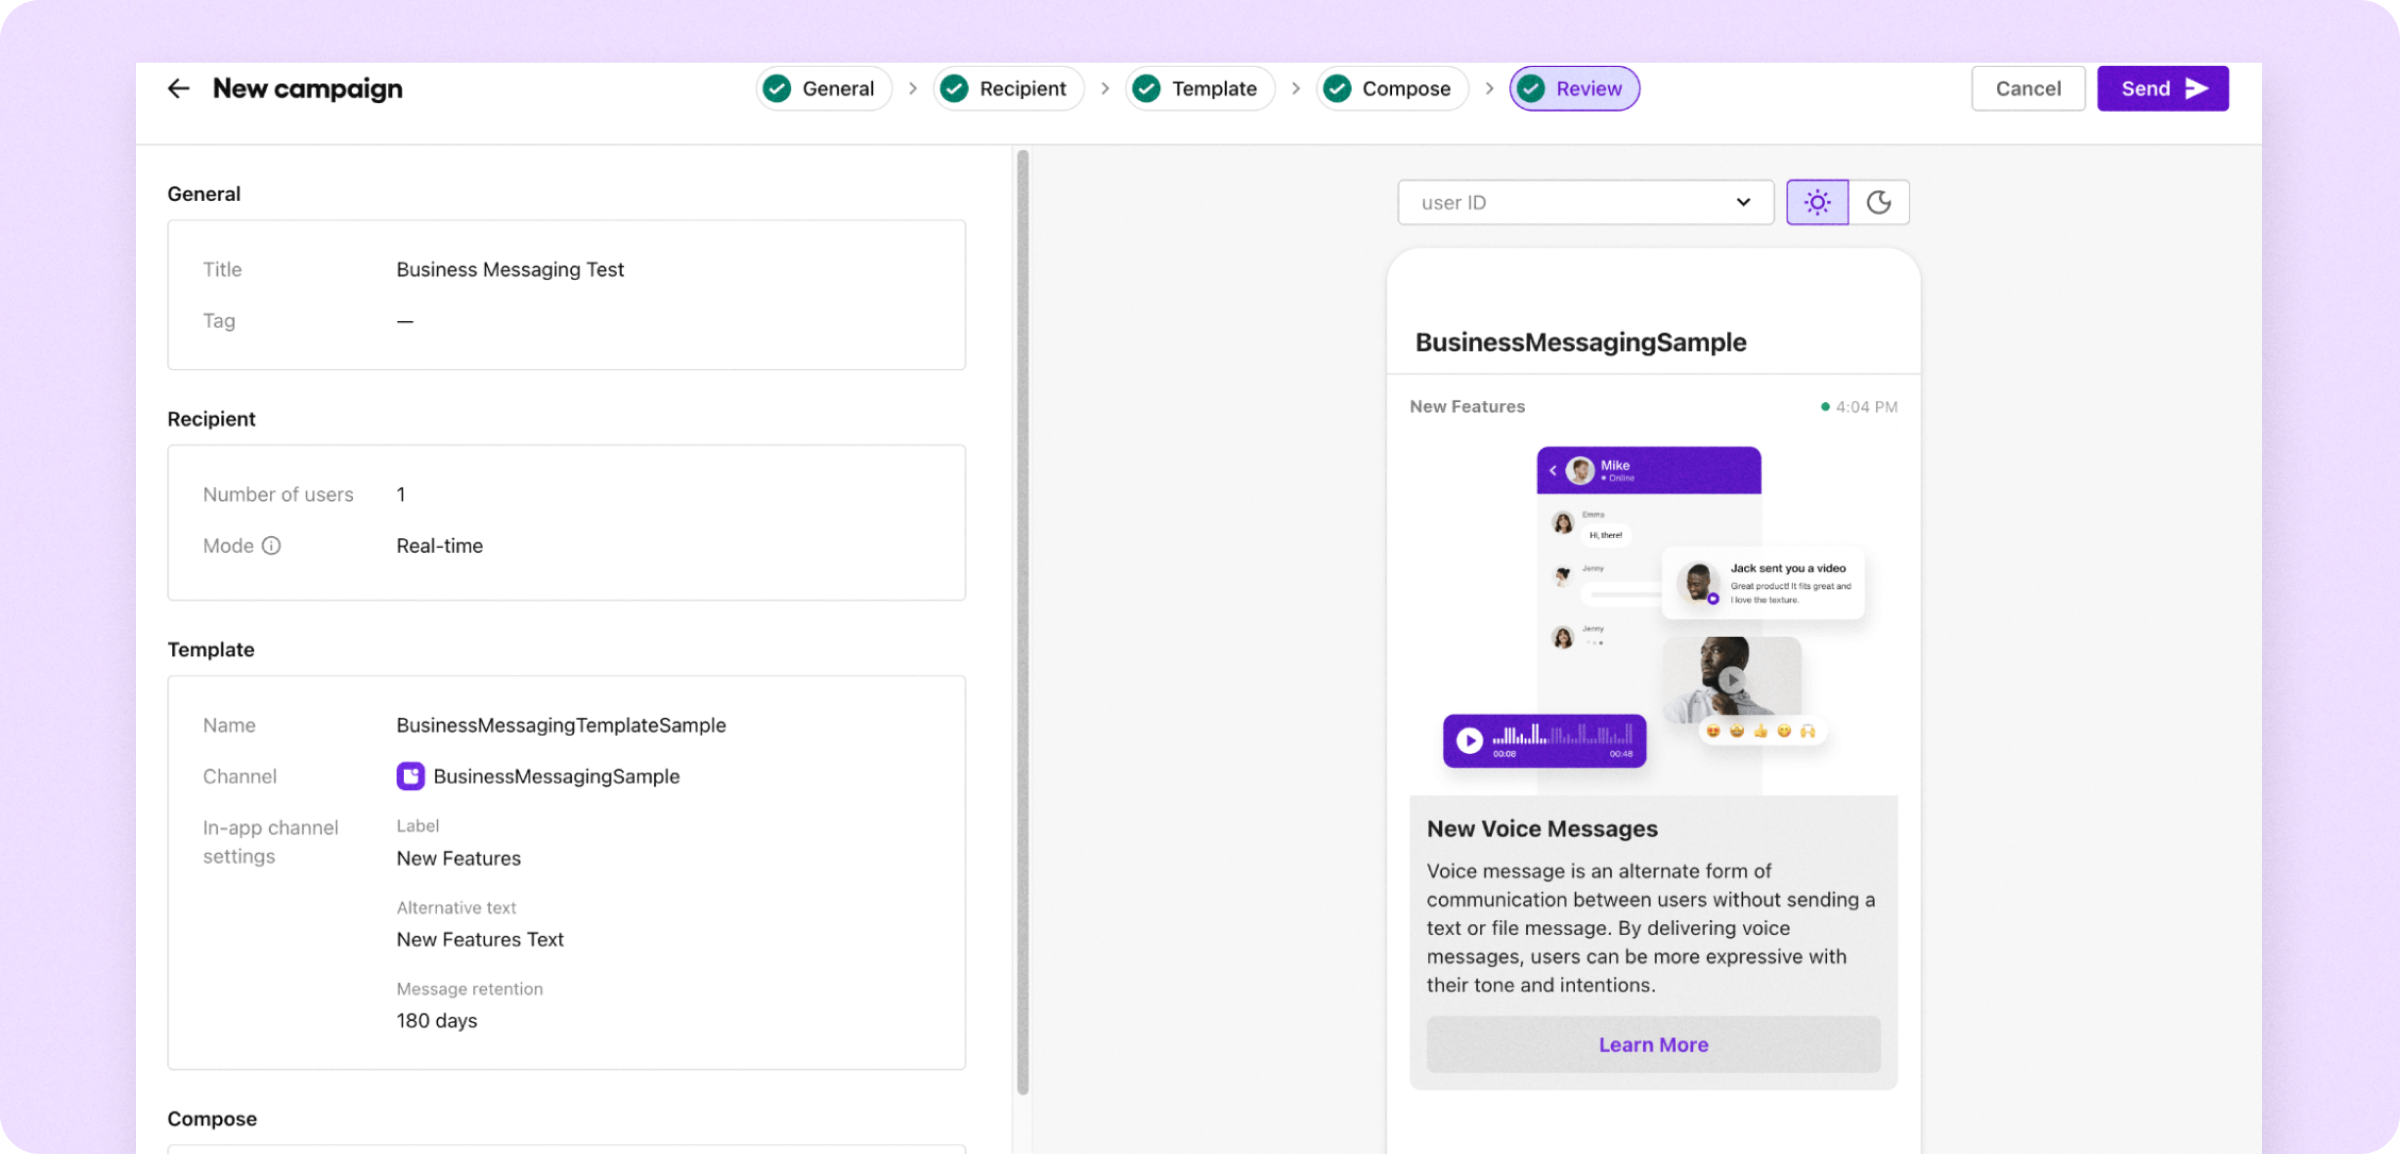Switch preview to light mode
Viewport: 2400px width, 1154px height.
pos(1817,203)
